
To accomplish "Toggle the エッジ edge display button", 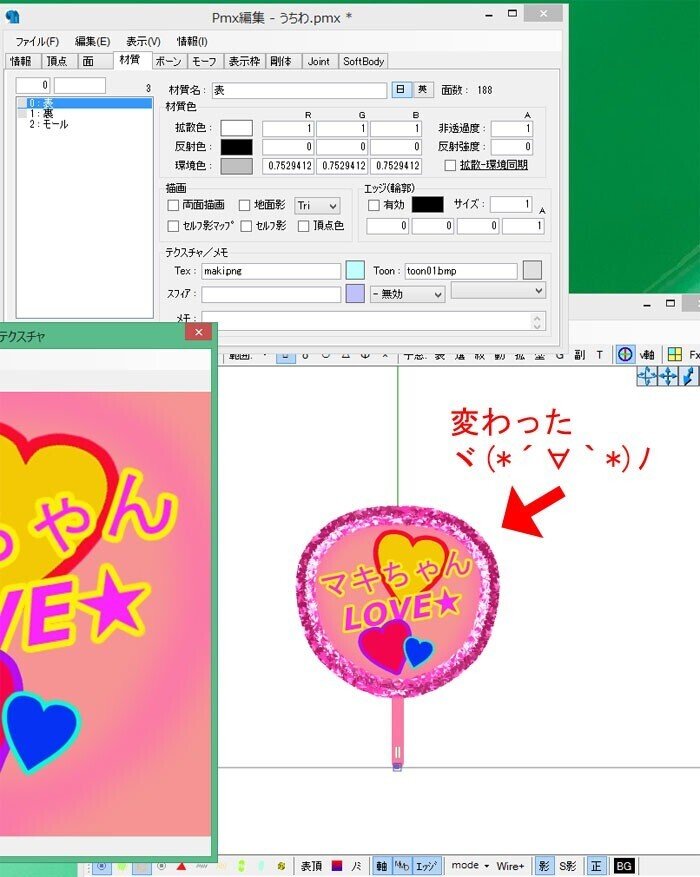I will [425, 866].
